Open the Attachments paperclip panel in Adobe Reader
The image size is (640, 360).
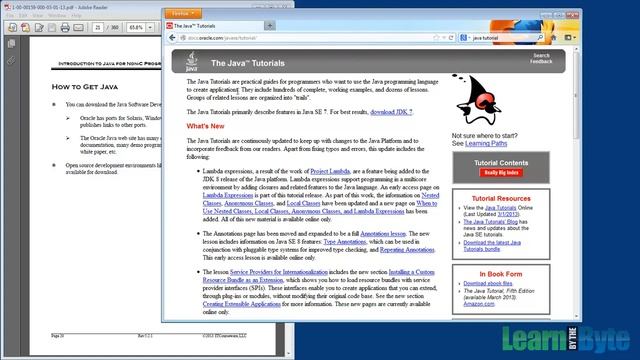11,61
